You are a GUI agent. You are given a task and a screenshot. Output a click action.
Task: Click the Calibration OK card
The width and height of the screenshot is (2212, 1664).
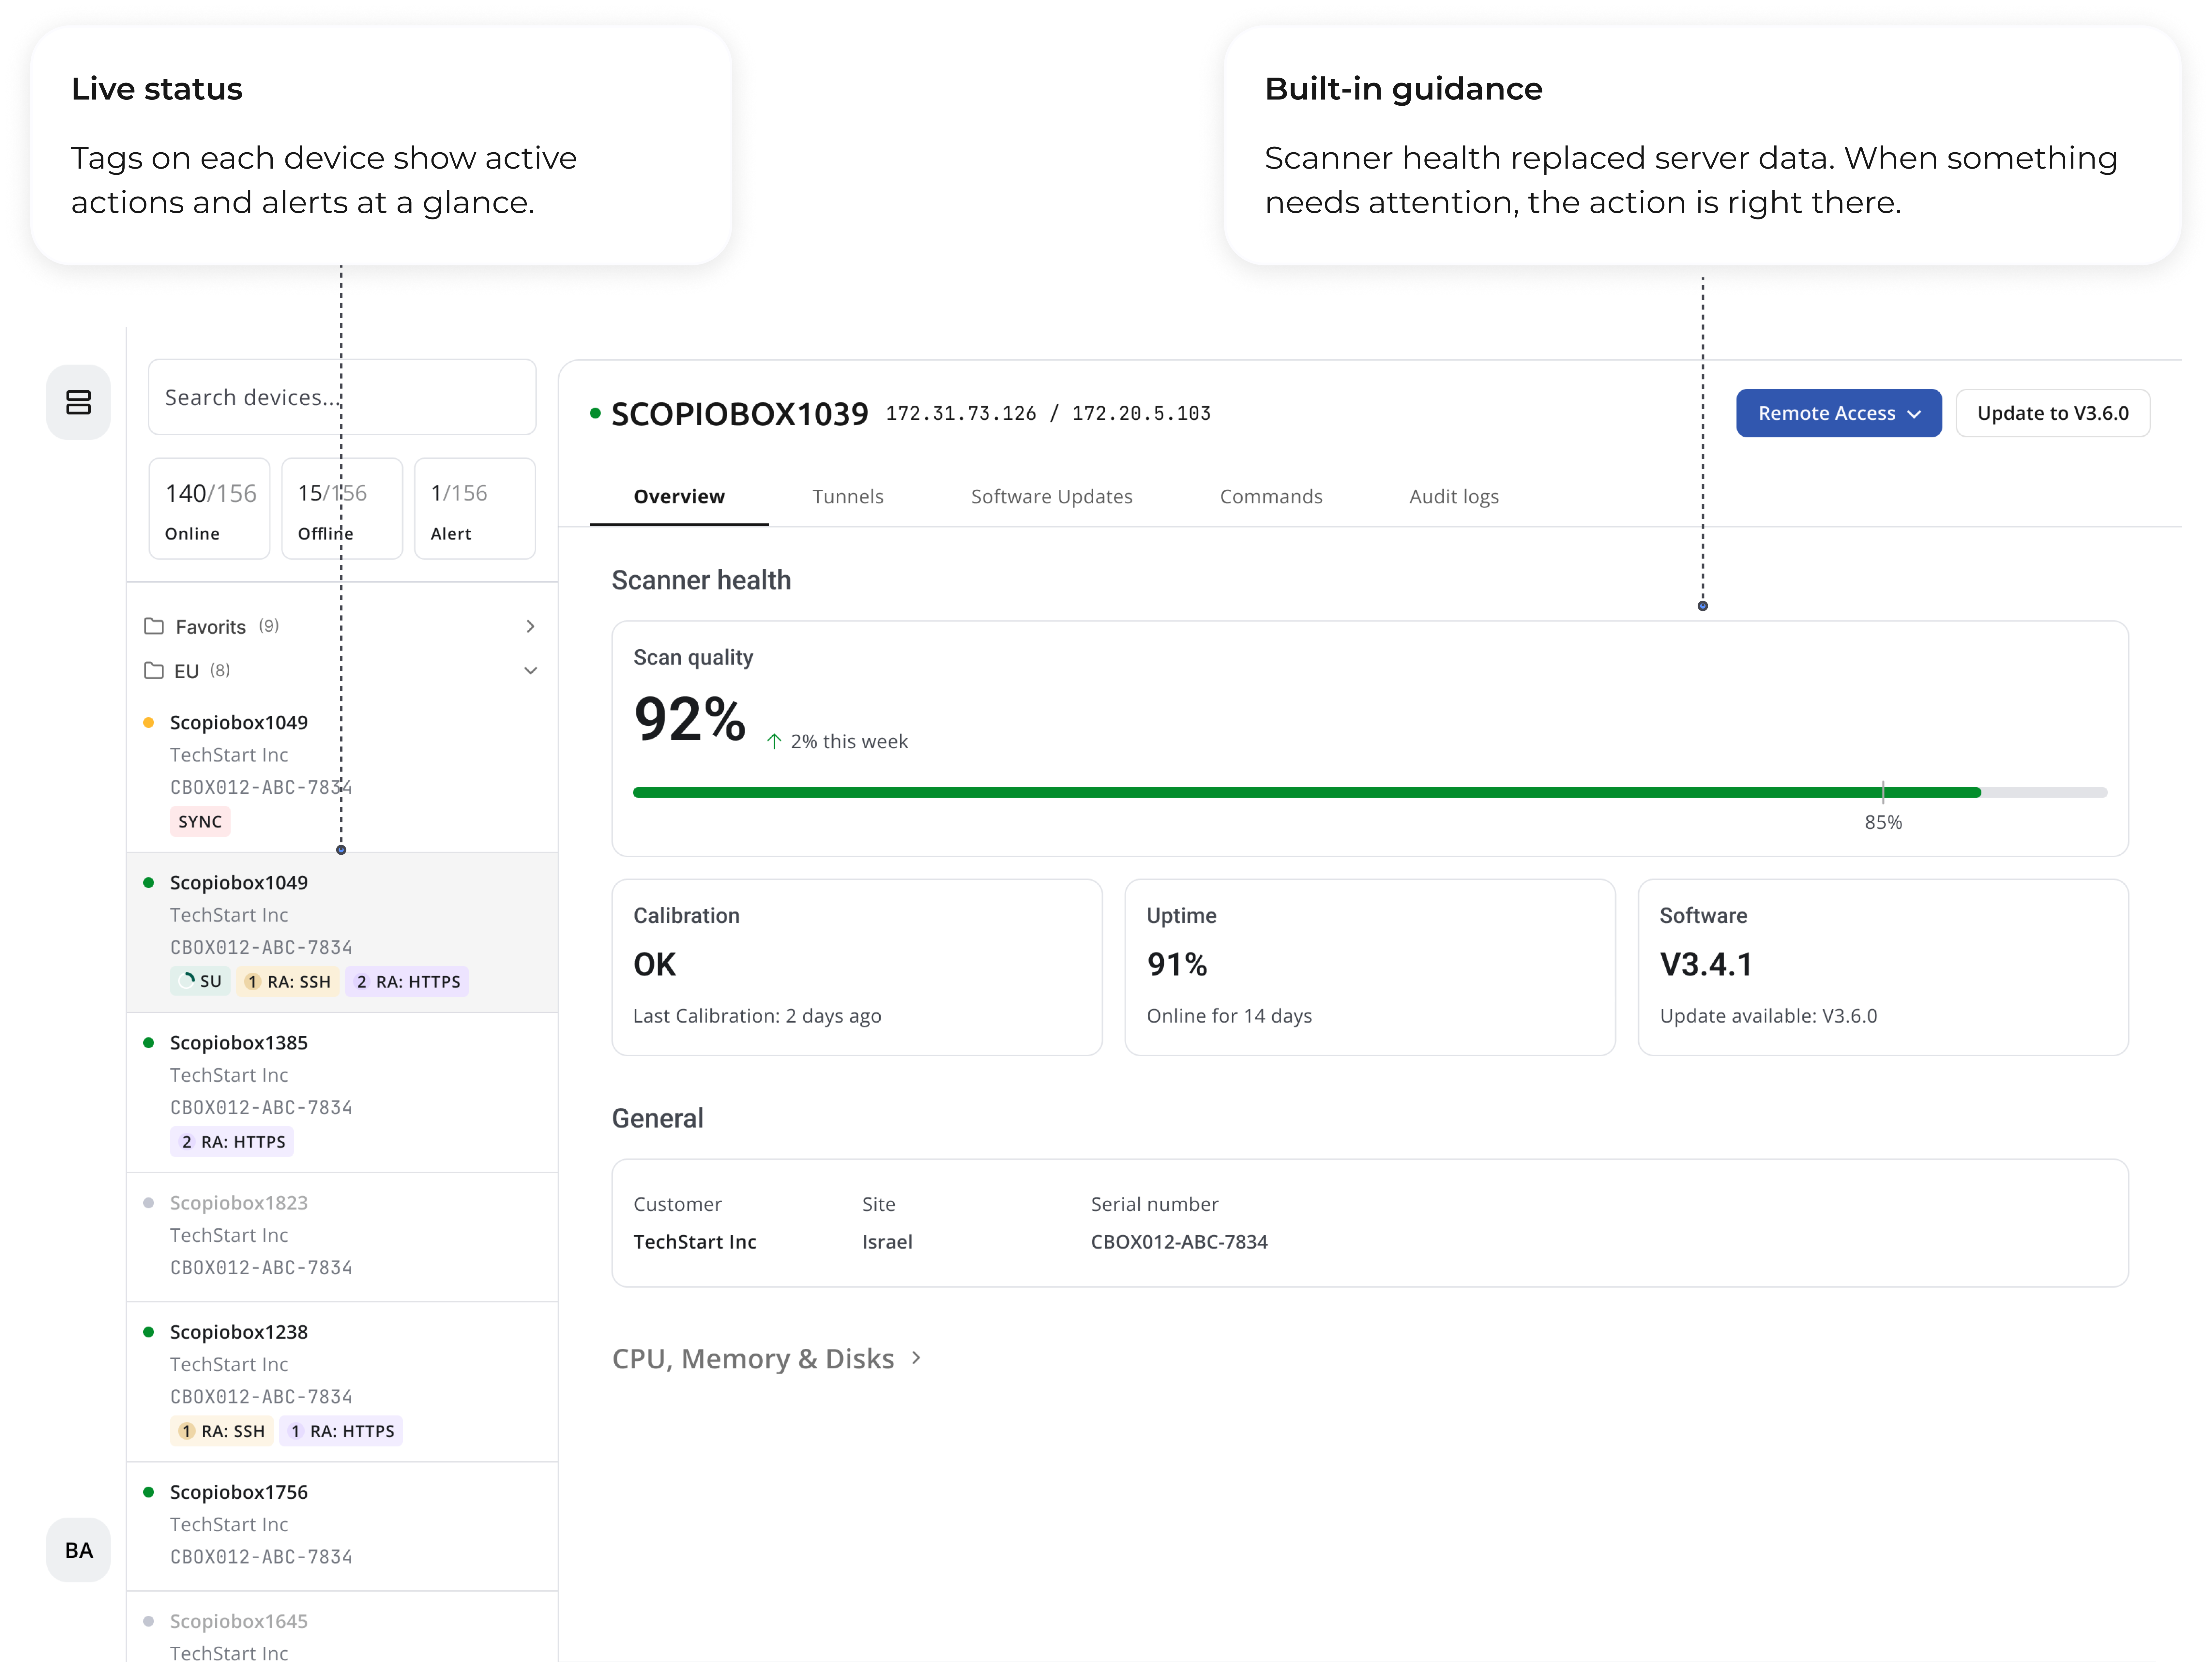(x=857, y=967)
